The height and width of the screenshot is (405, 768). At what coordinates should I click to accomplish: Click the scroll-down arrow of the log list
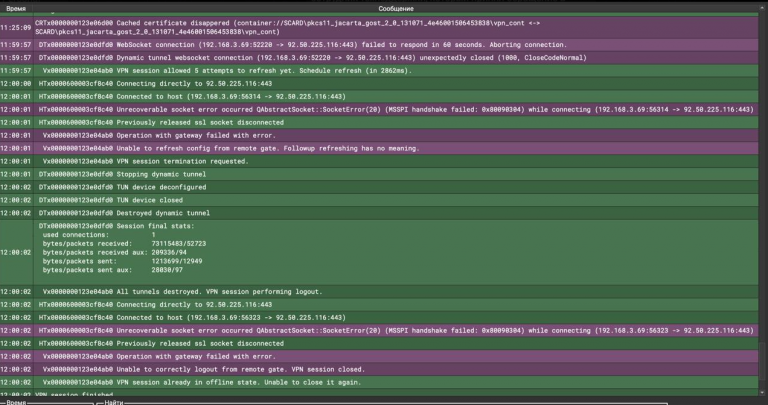click(763, 392)
